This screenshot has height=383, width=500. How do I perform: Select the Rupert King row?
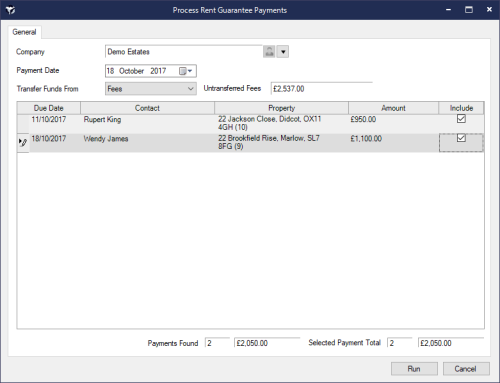pos(250,123)
